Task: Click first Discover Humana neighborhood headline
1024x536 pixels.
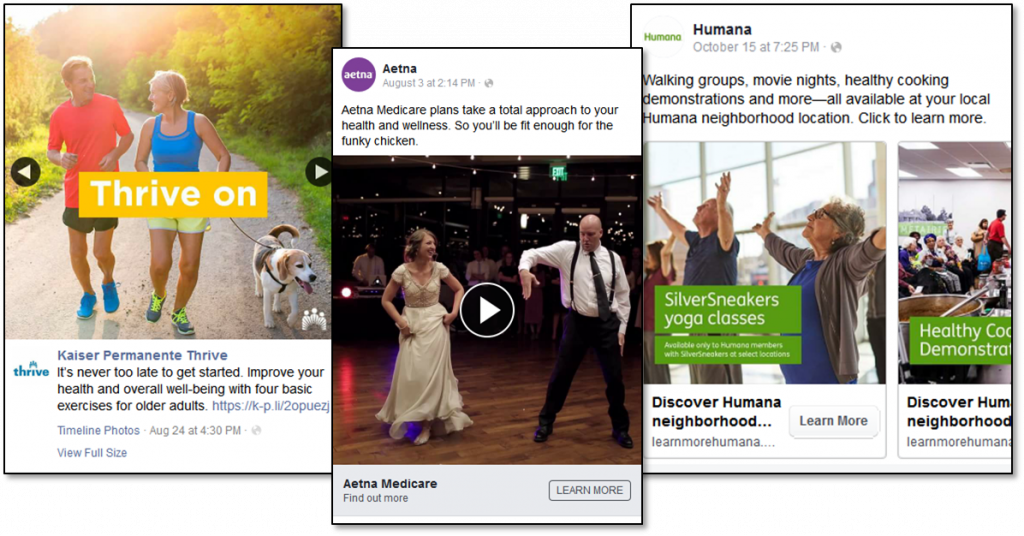Action: point(716,411)
